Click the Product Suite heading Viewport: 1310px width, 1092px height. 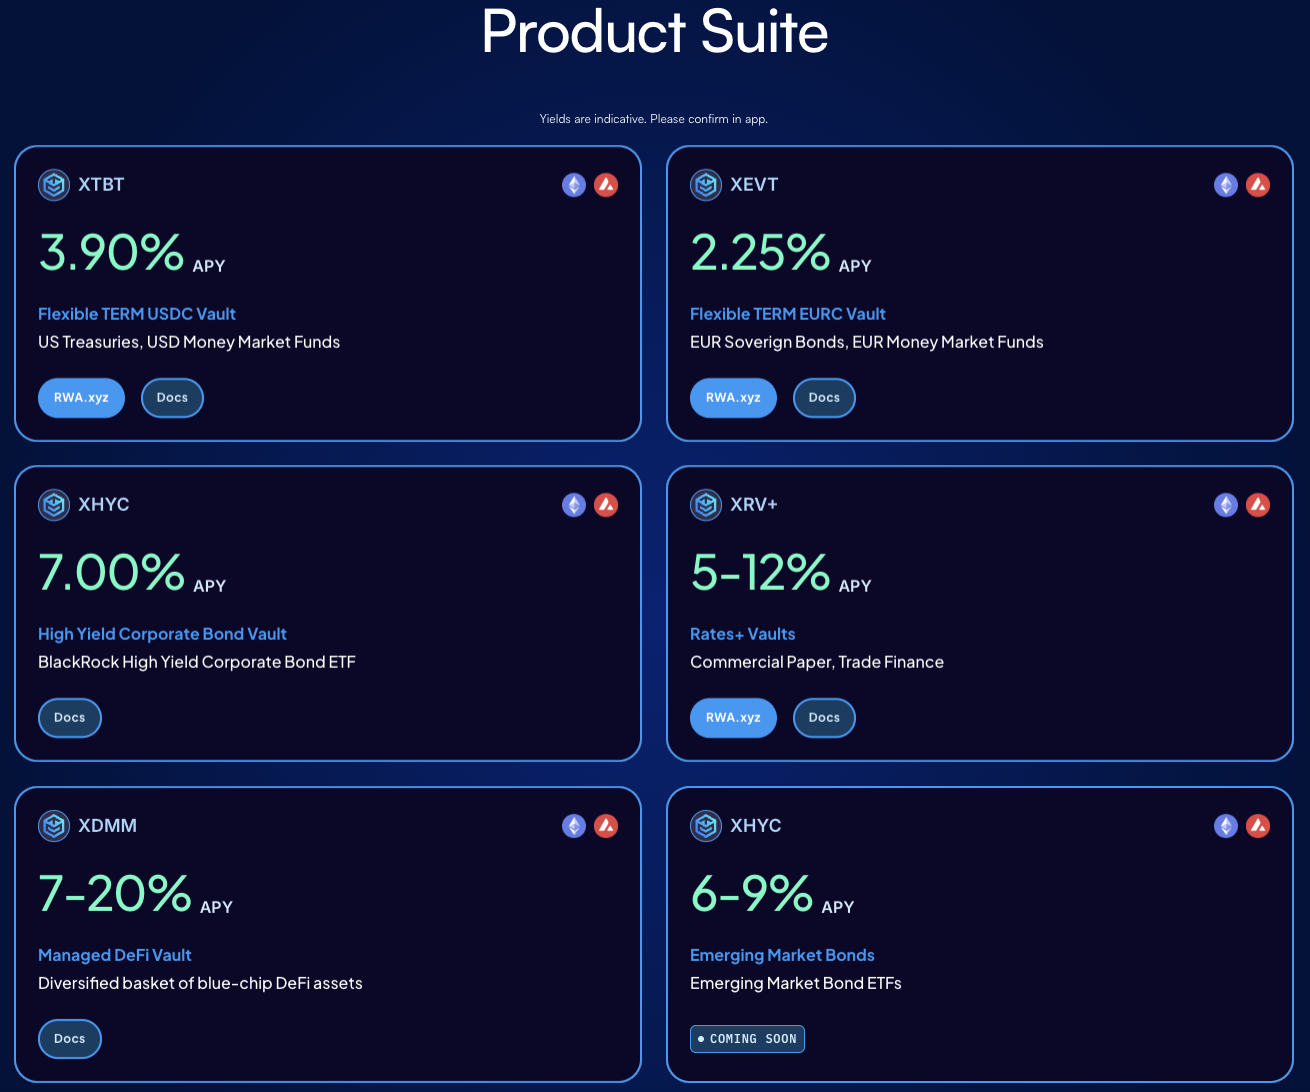tap(655, 32)
